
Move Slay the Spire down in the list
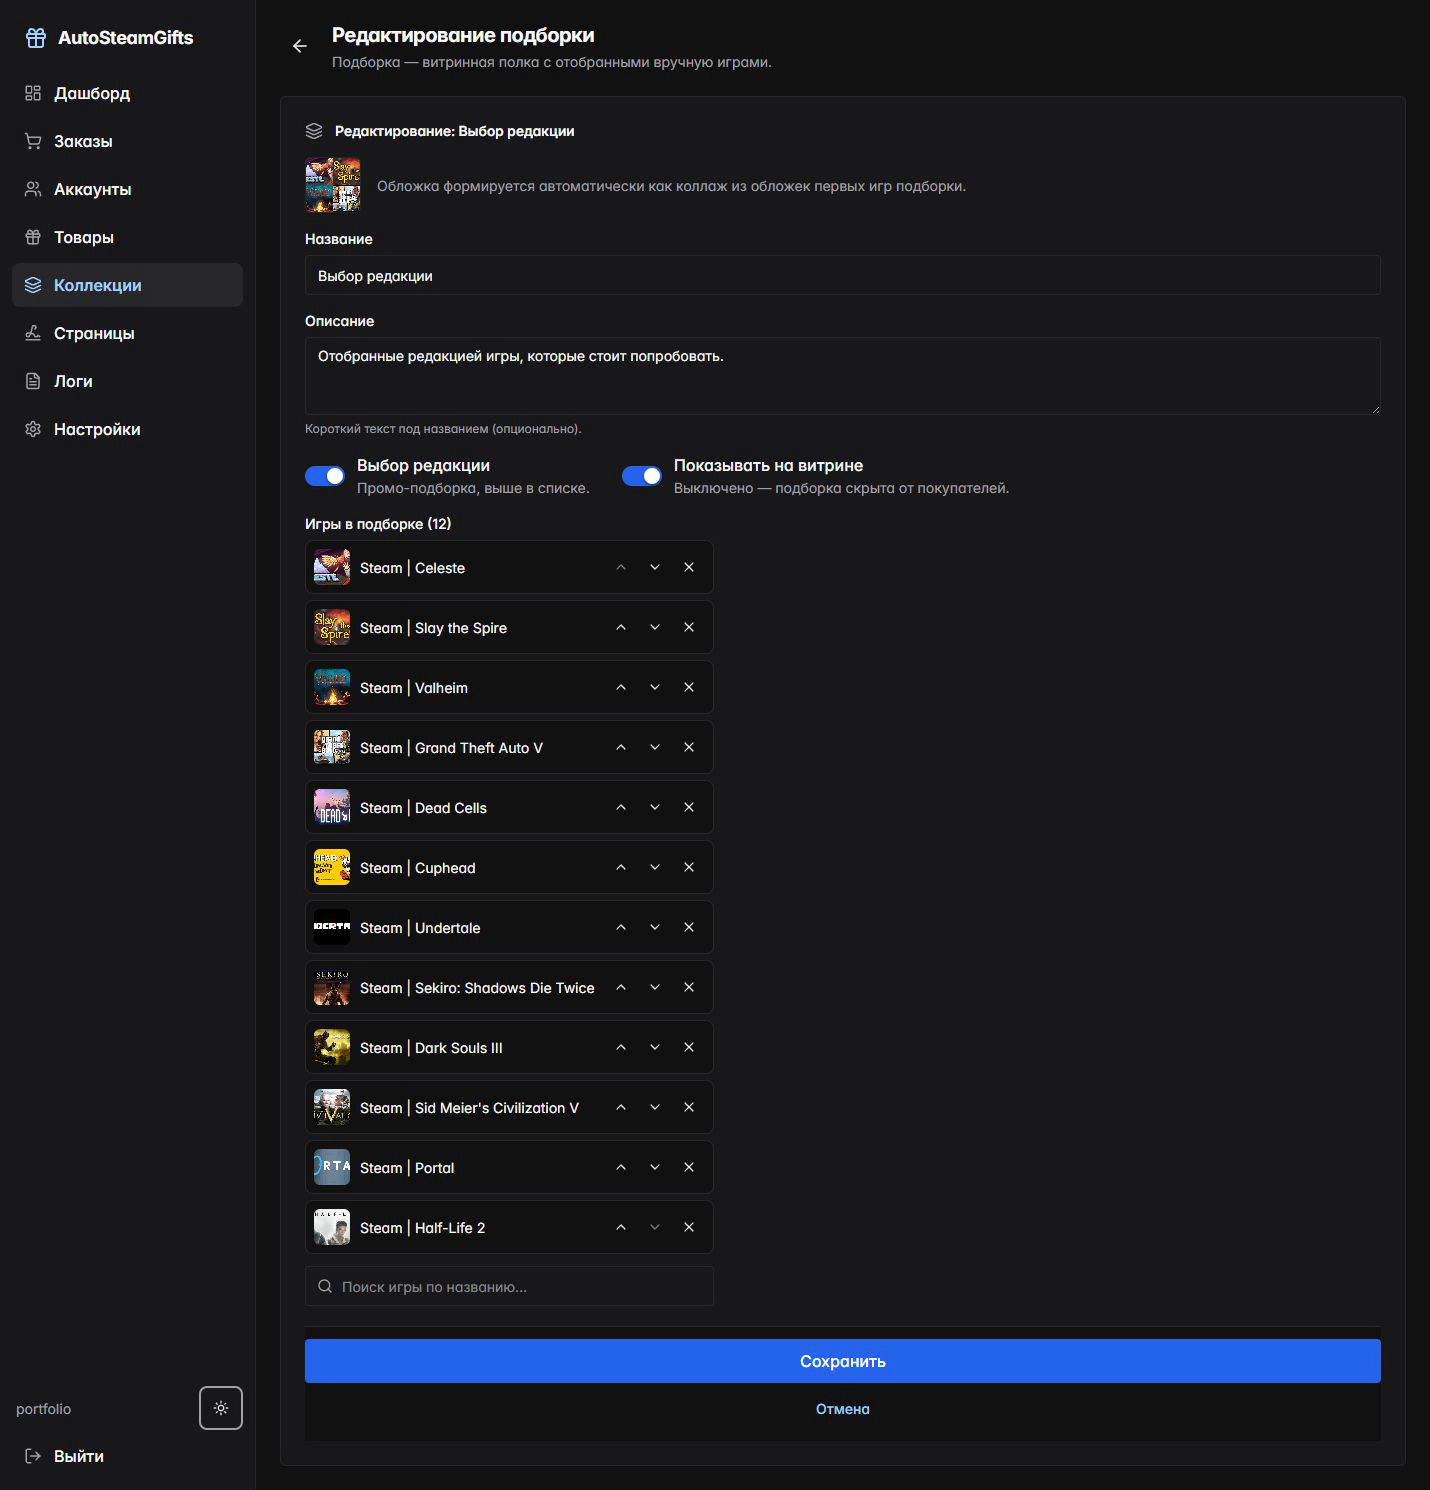pyautogui.click(x=655, y=627)
